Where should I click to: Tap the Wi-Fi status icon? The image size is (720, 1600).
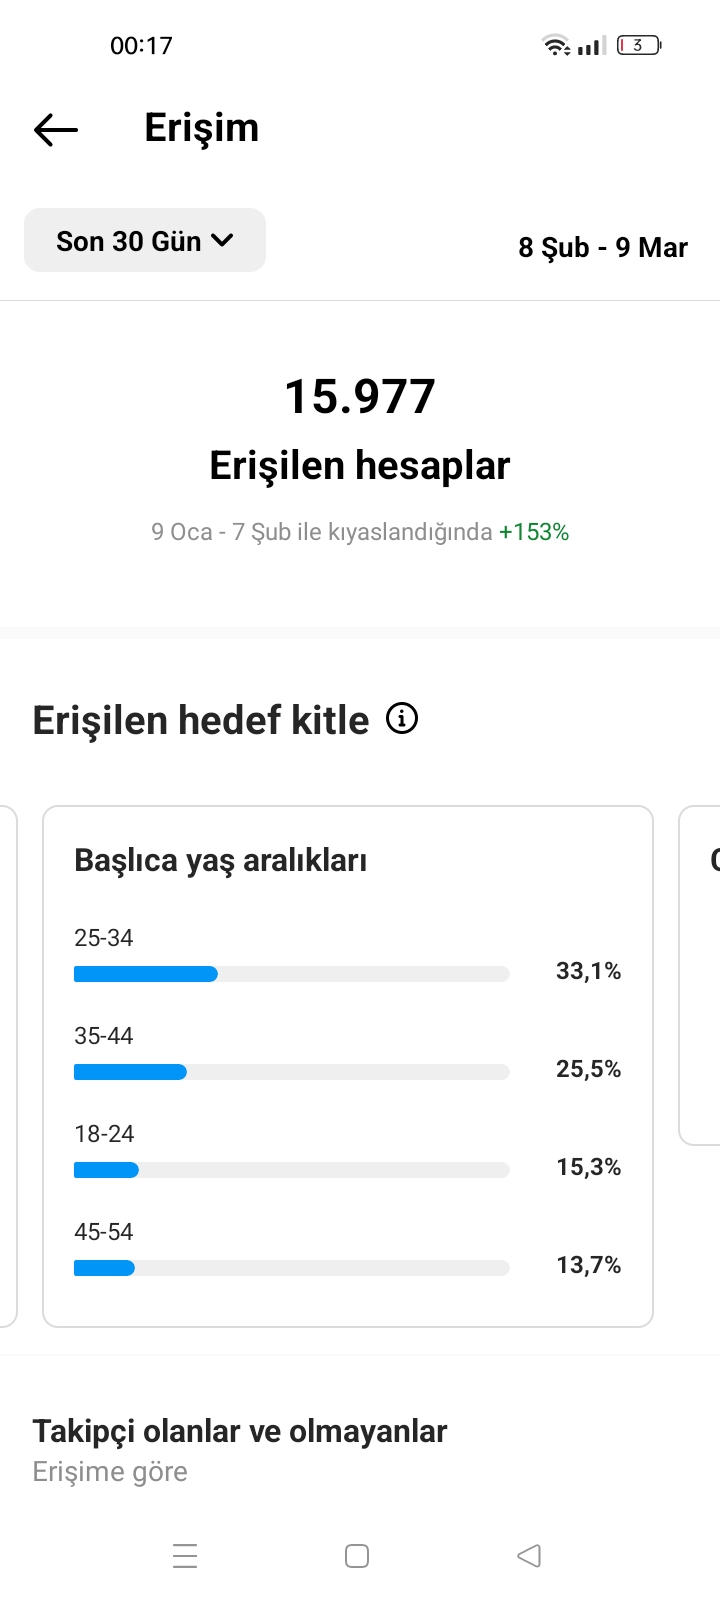(x=555, y=45)
